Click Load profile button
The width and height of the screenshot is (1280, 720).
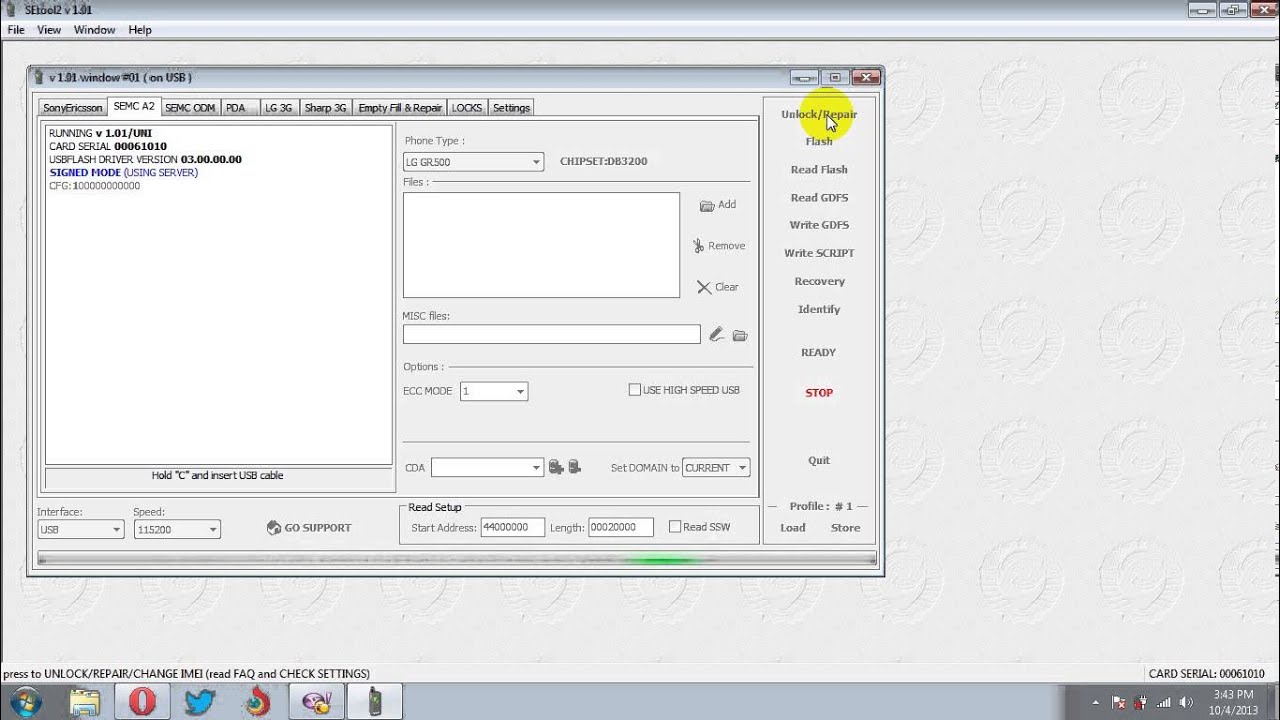[793, 528]
